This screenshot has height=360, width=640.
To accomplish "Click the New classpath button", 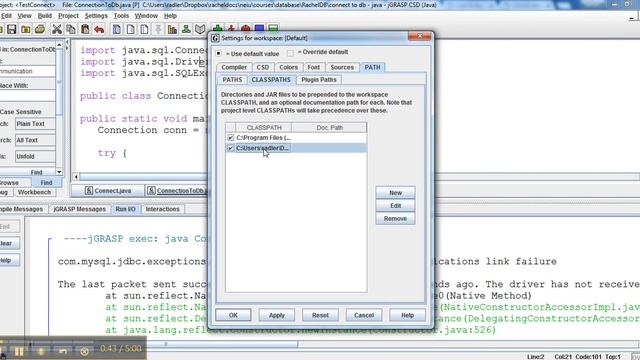I will tap(396, 193).
